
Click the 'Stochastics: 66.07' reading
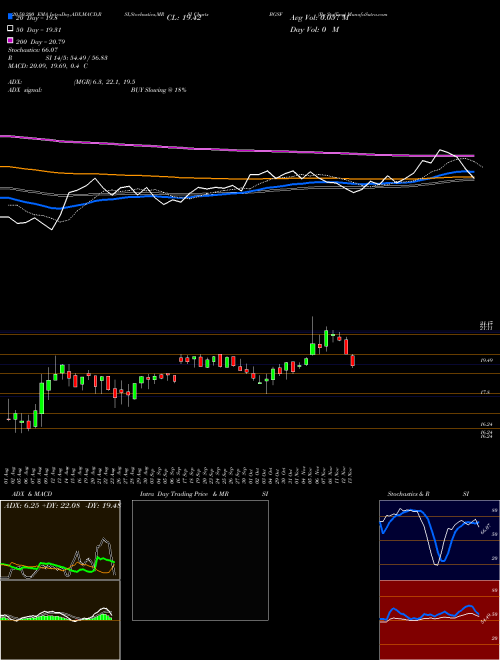pos(33,50)
